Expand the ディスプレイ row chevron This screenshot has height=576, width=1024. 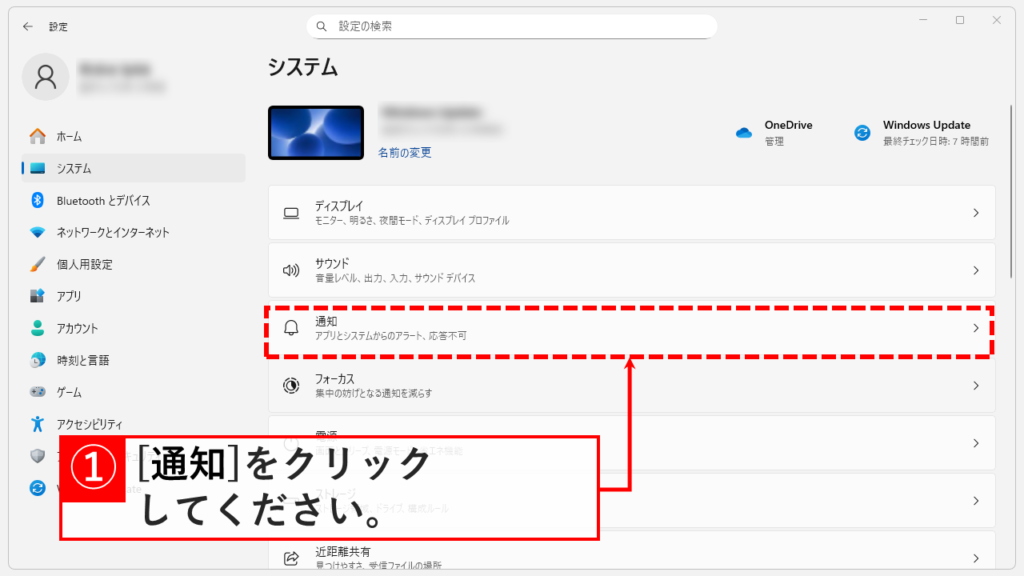pyautogui.click(x=977, y=213)
